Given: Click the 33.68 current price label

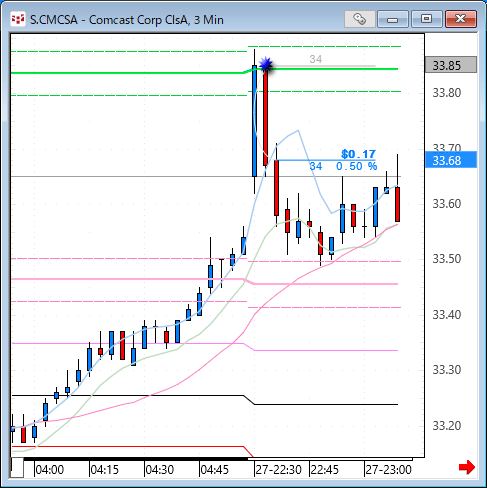Looking at the screenshot, I should click(451, 160).
